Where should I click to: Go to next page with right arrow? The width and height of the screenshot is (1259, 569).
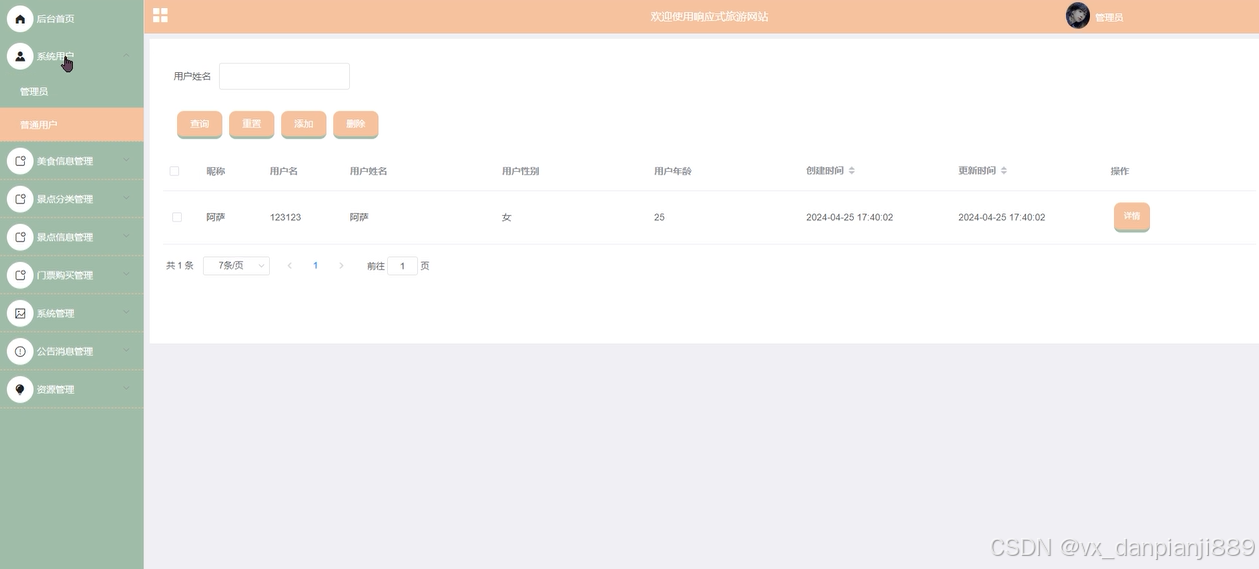coord(341,266)
